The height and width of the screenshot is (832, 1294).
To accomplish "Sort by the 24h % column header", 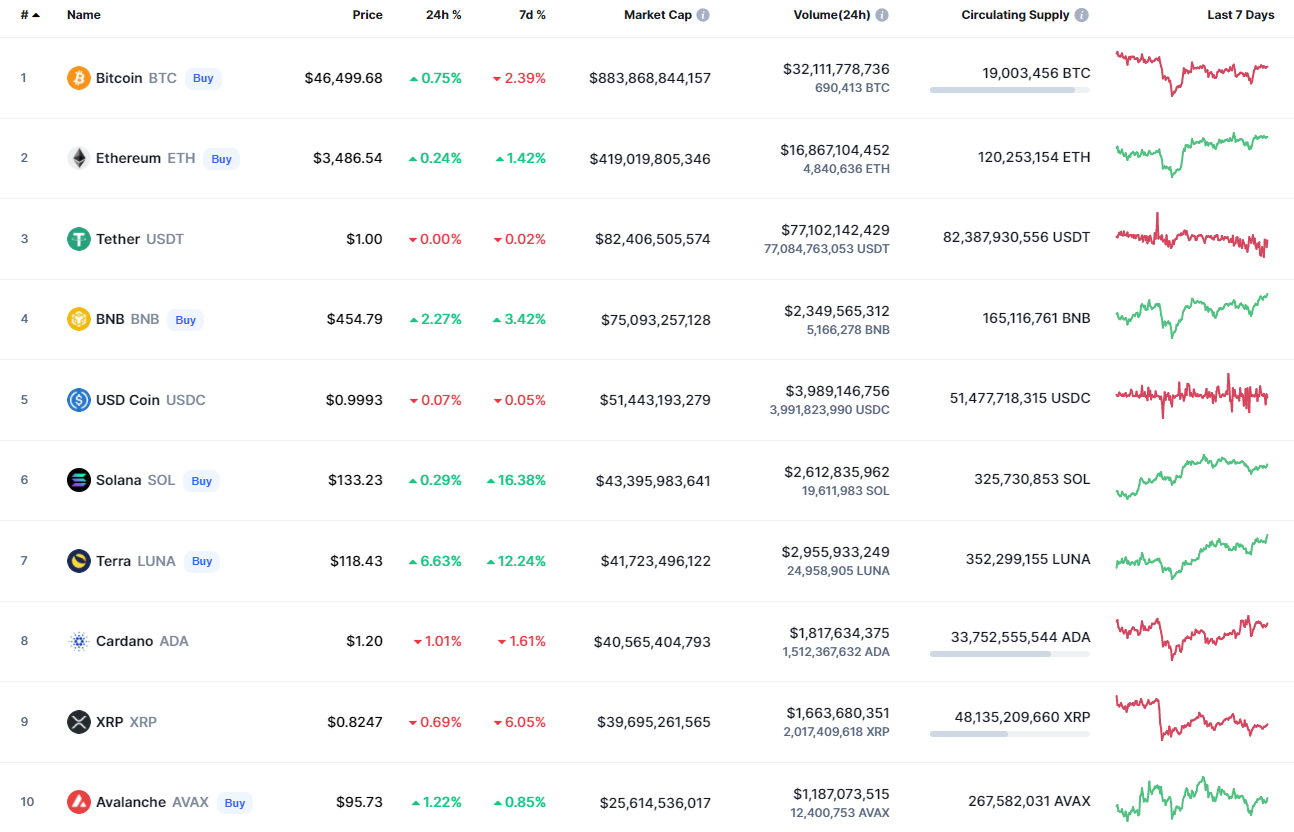I will click(x=443, y=15).
